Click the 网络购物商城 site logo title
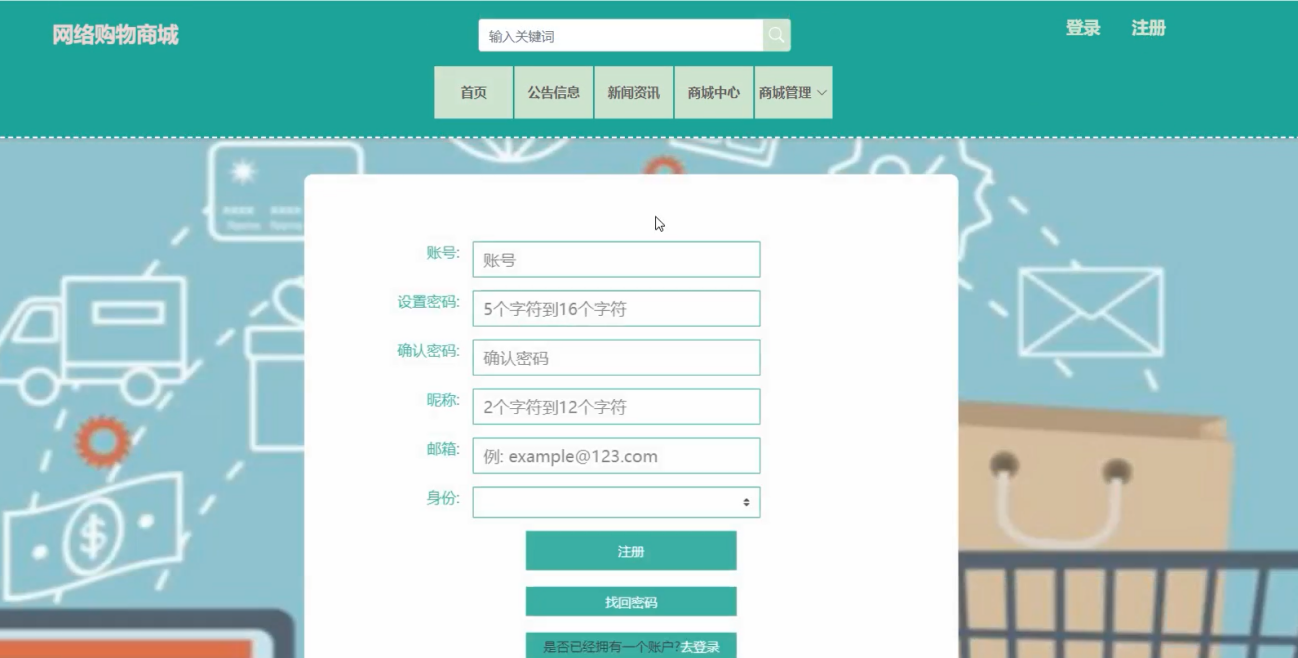This screenshot has height=658, width=1298. 116,35
